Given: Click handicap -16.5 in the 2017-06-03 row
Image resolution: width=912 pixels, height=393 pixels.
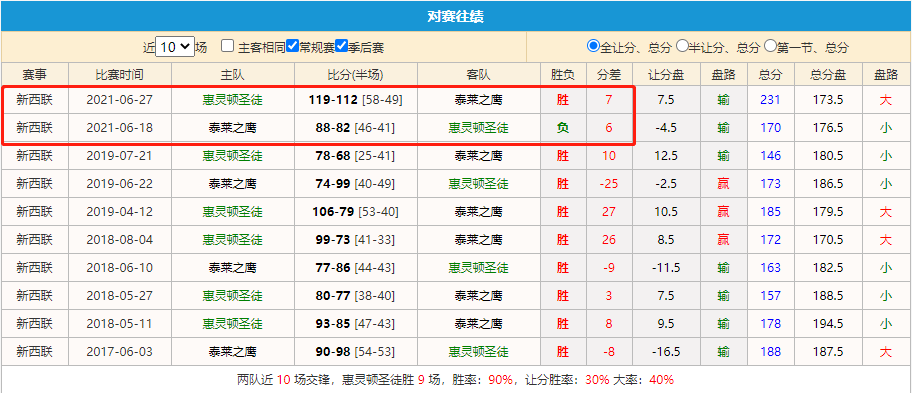Looking at the screenshot, I should 666,351.
